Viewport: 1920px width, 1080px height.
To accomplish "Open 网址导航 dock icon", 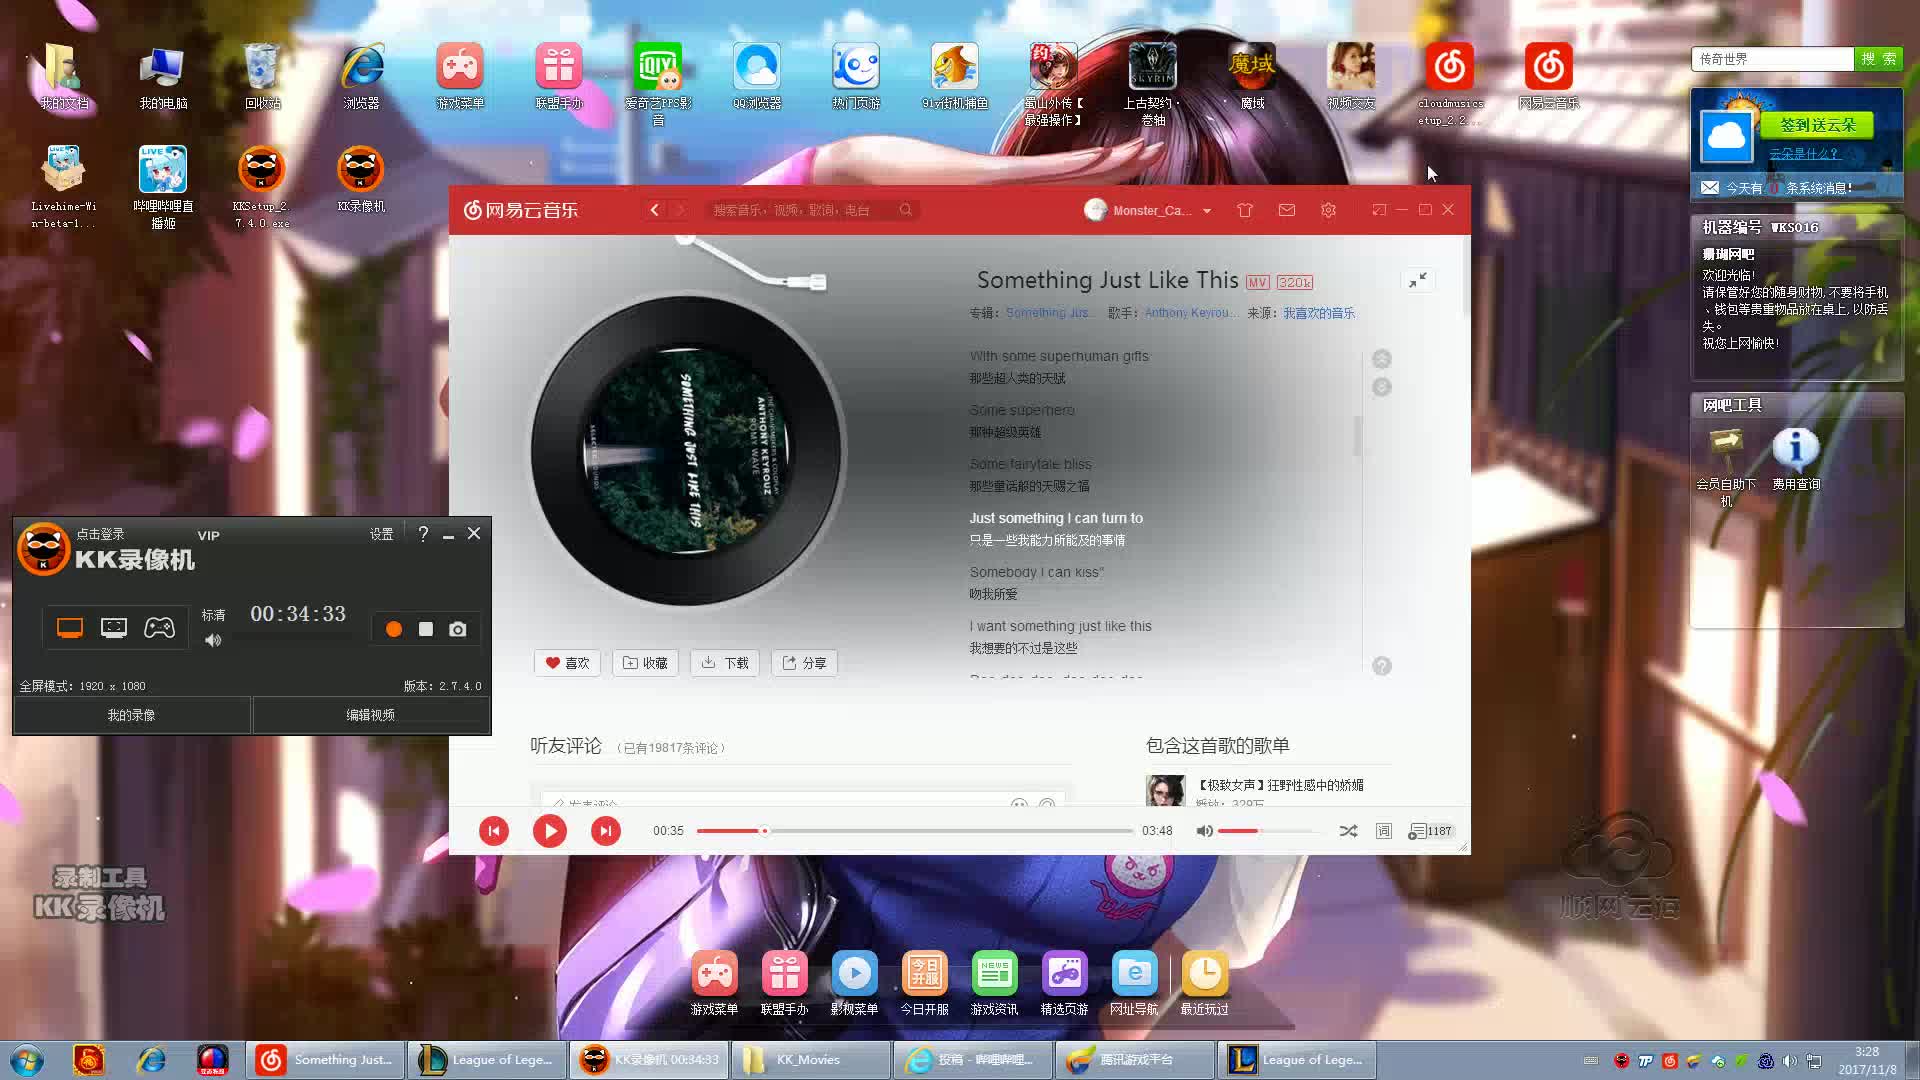I will pyautogui.click(x=1134, y=983).
